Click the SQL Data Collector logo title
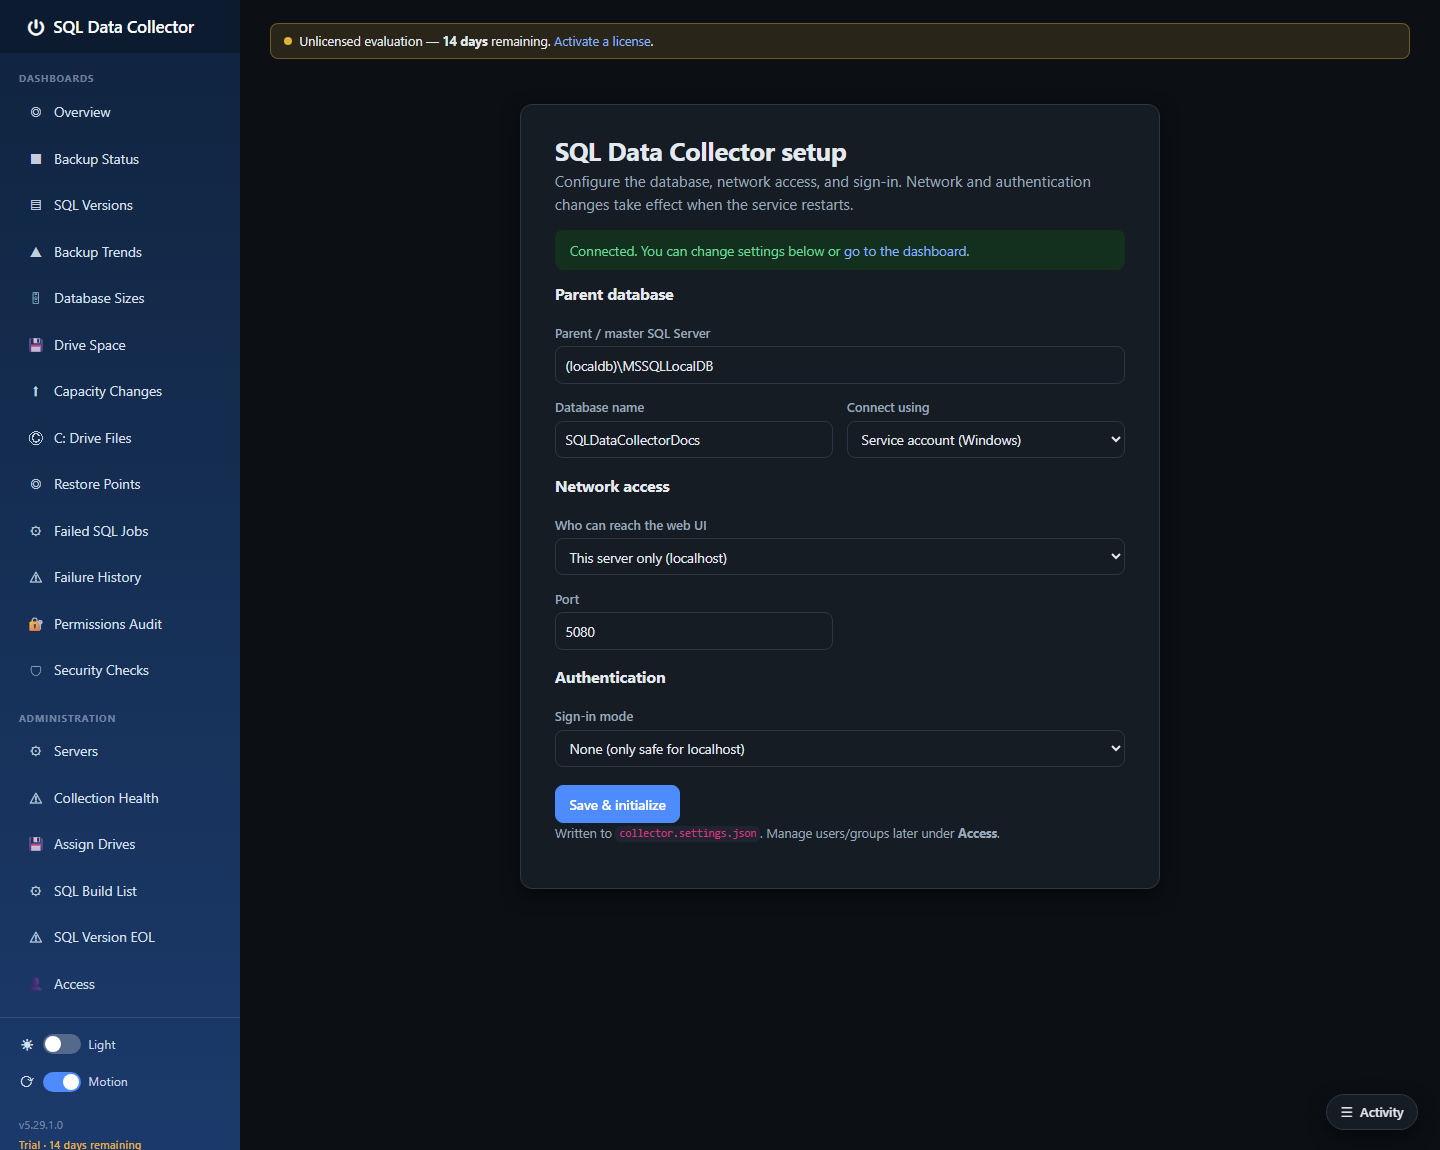This screenshot has height=1150, width=1440. [x=111, y=27]
